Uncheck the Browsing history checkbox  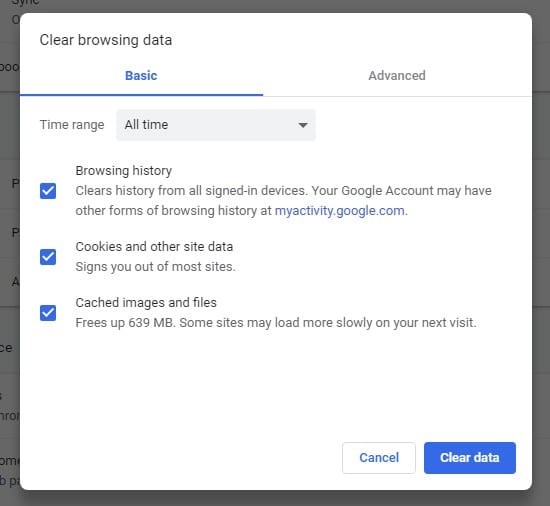pyautogui.click(x=48, y=191)
